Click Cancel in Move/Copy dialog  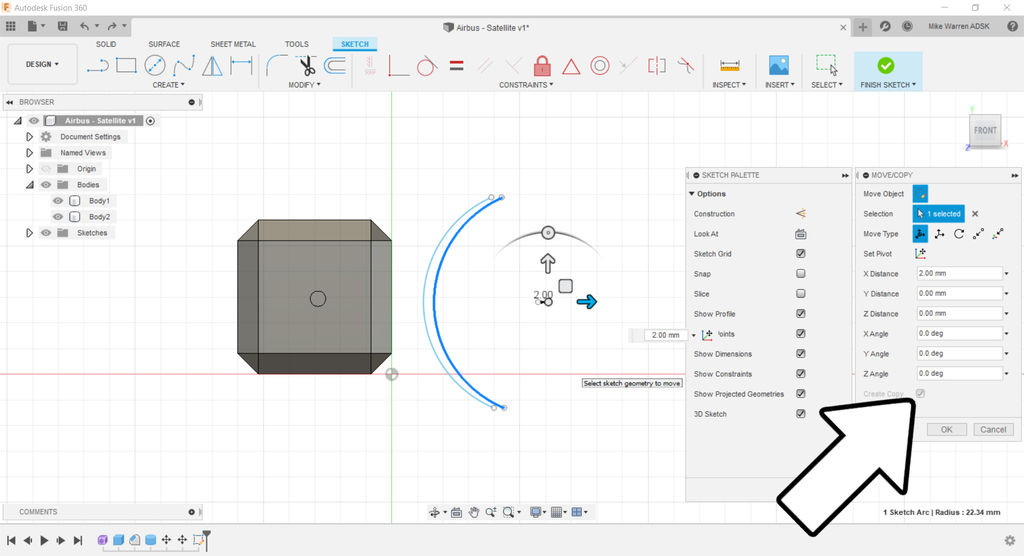(x=993, y=429)
